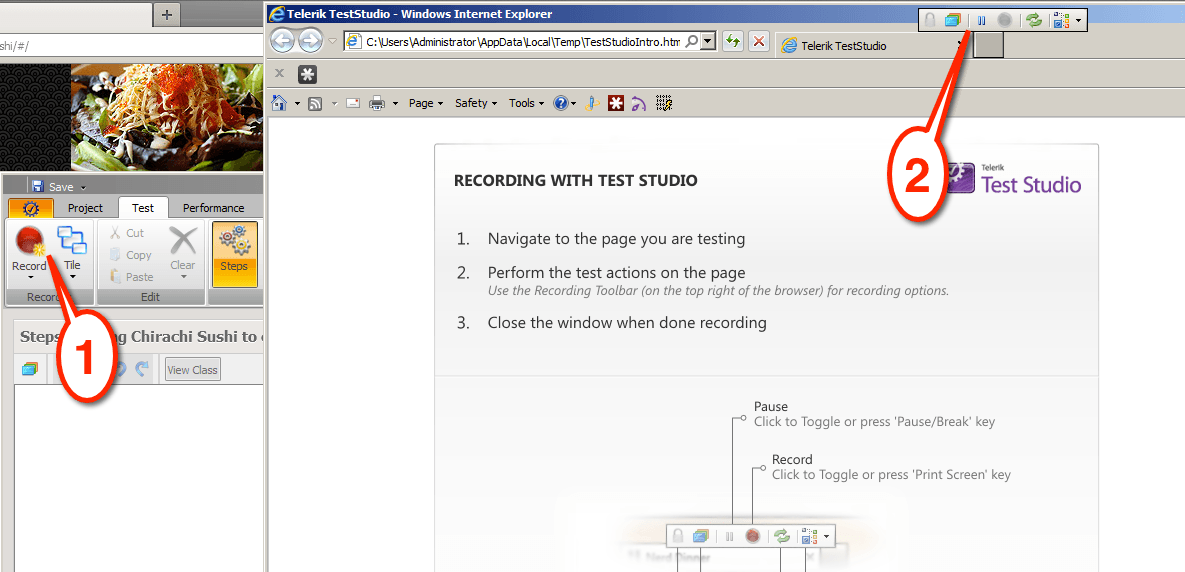
Task: Click the new tab plus button in left browser
Action: [x=167, y=15]
